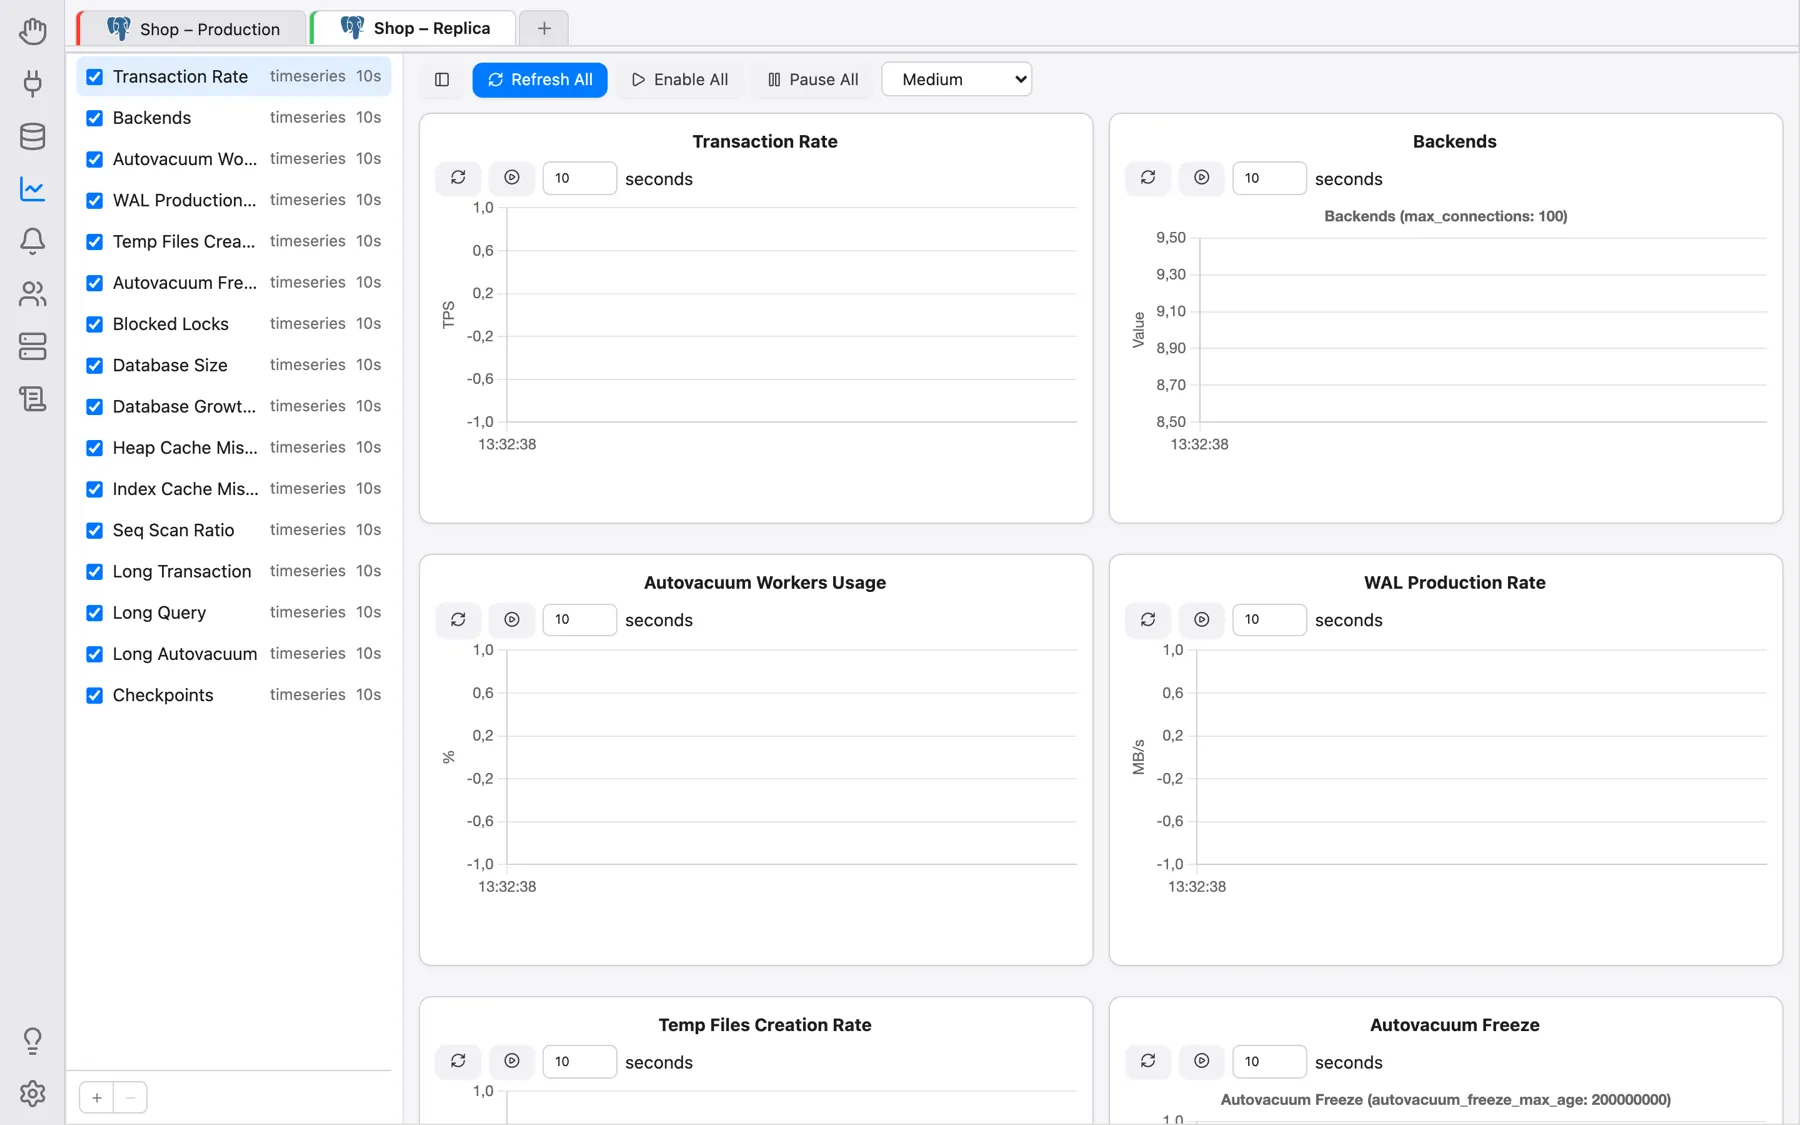
Task: Open the server stack icon in sidebar
Action: tap(32, 346)
